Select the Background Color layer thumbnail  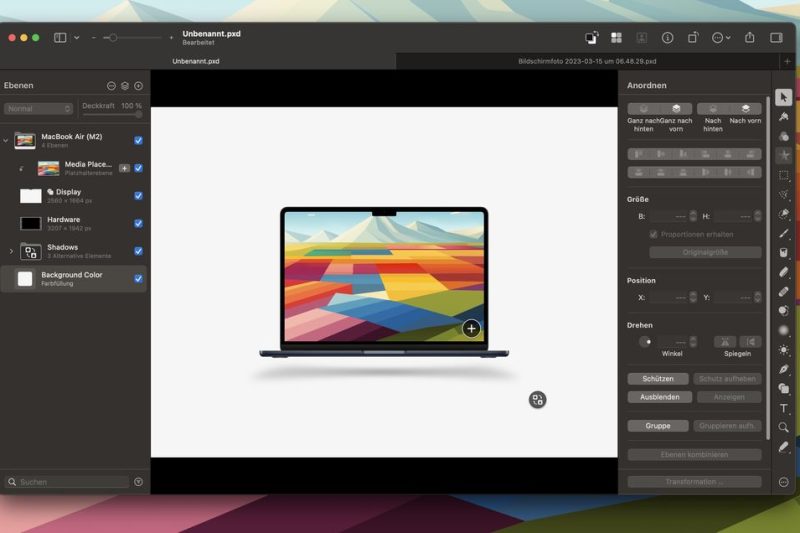pyautogui.click(x=25, y=278)
